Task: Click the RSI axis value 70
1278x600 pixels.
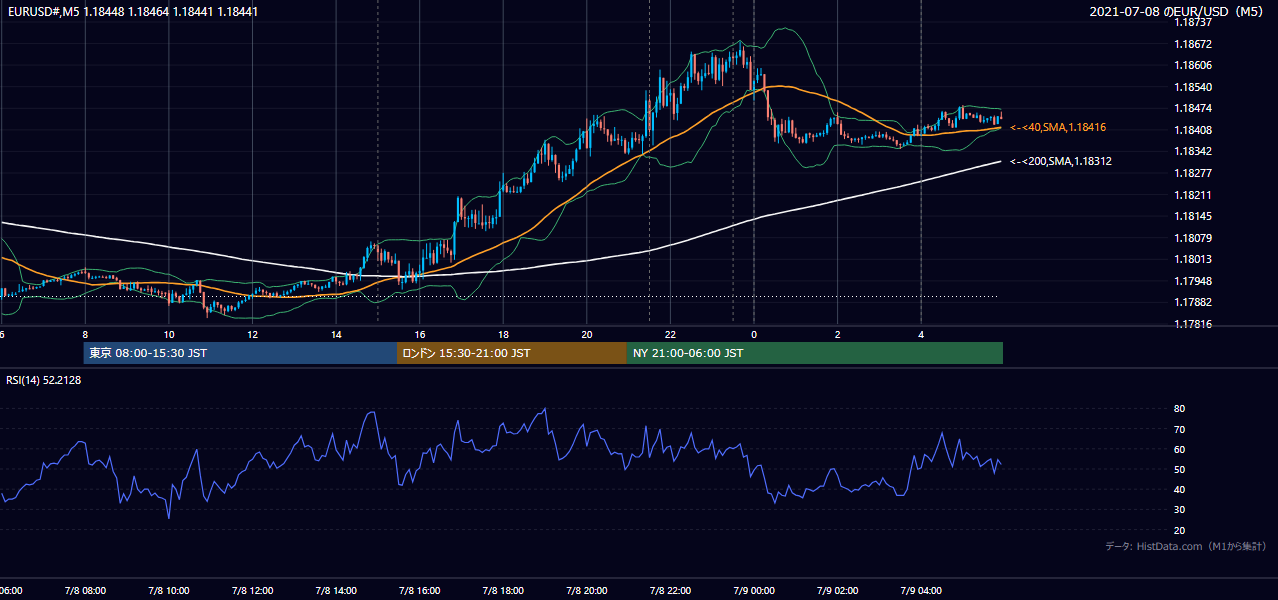Action: pos(1180,429)
